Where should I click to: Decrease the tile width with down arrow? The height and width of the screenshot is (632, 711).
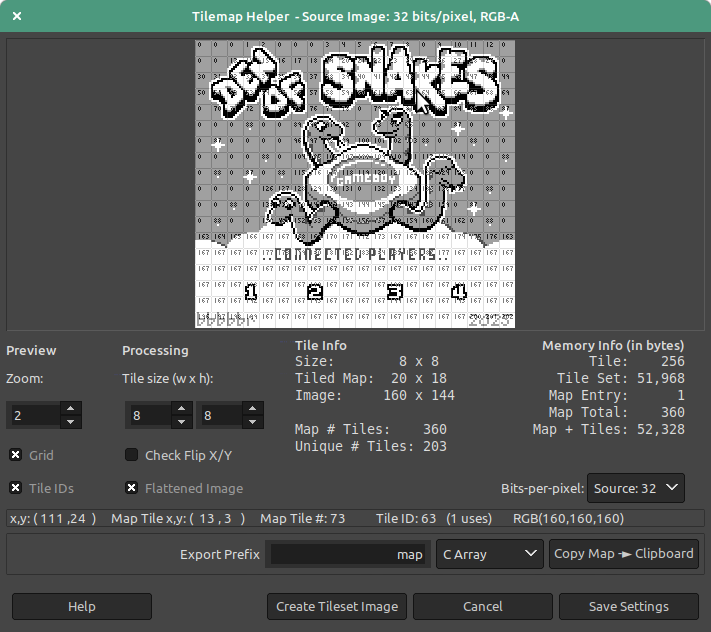click(181, 422)
